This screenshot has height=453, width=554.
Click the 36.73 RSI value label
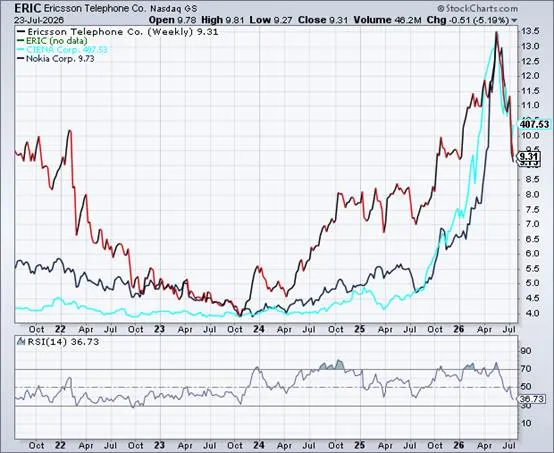pyautogui.click(x=531, y=399)
